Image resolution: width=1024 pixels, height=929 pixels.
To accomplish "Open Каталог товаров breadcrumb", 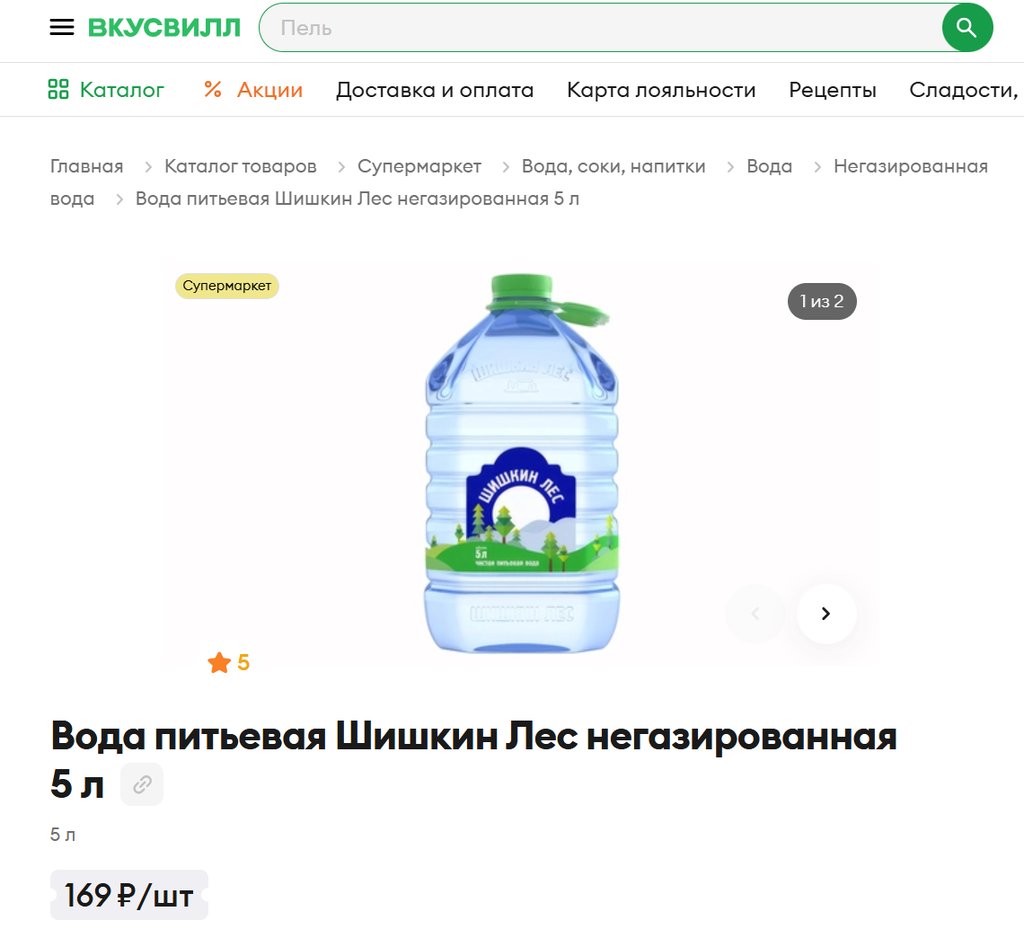I will (240, 166).
